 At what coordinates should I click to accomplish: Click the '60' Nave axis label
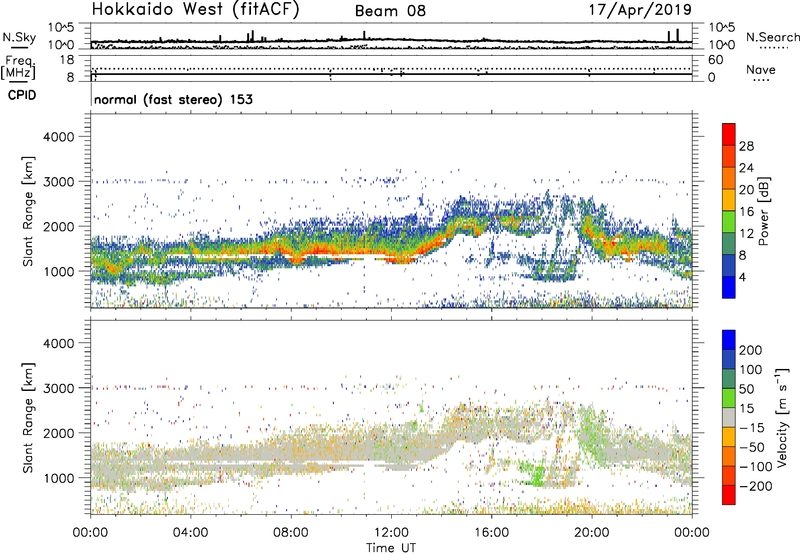point(715,60)
